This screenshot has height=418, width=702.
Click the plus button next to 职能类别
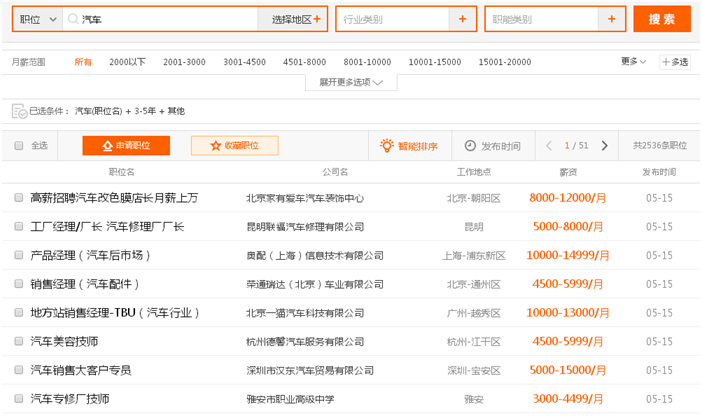point(612,19)
